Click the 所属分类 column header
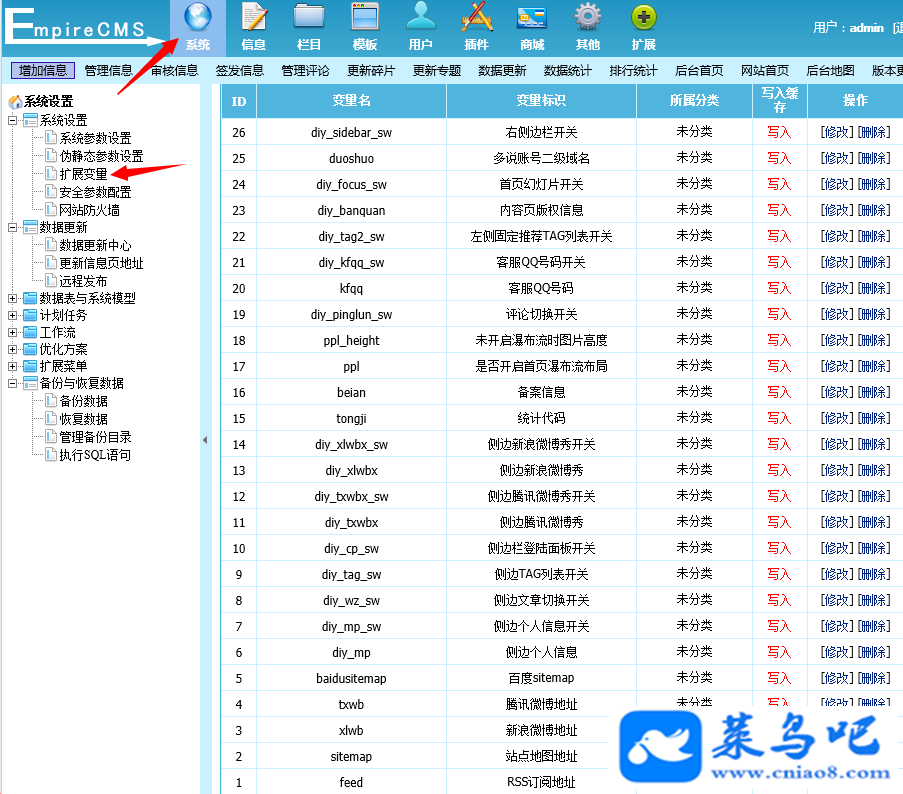 695,101
